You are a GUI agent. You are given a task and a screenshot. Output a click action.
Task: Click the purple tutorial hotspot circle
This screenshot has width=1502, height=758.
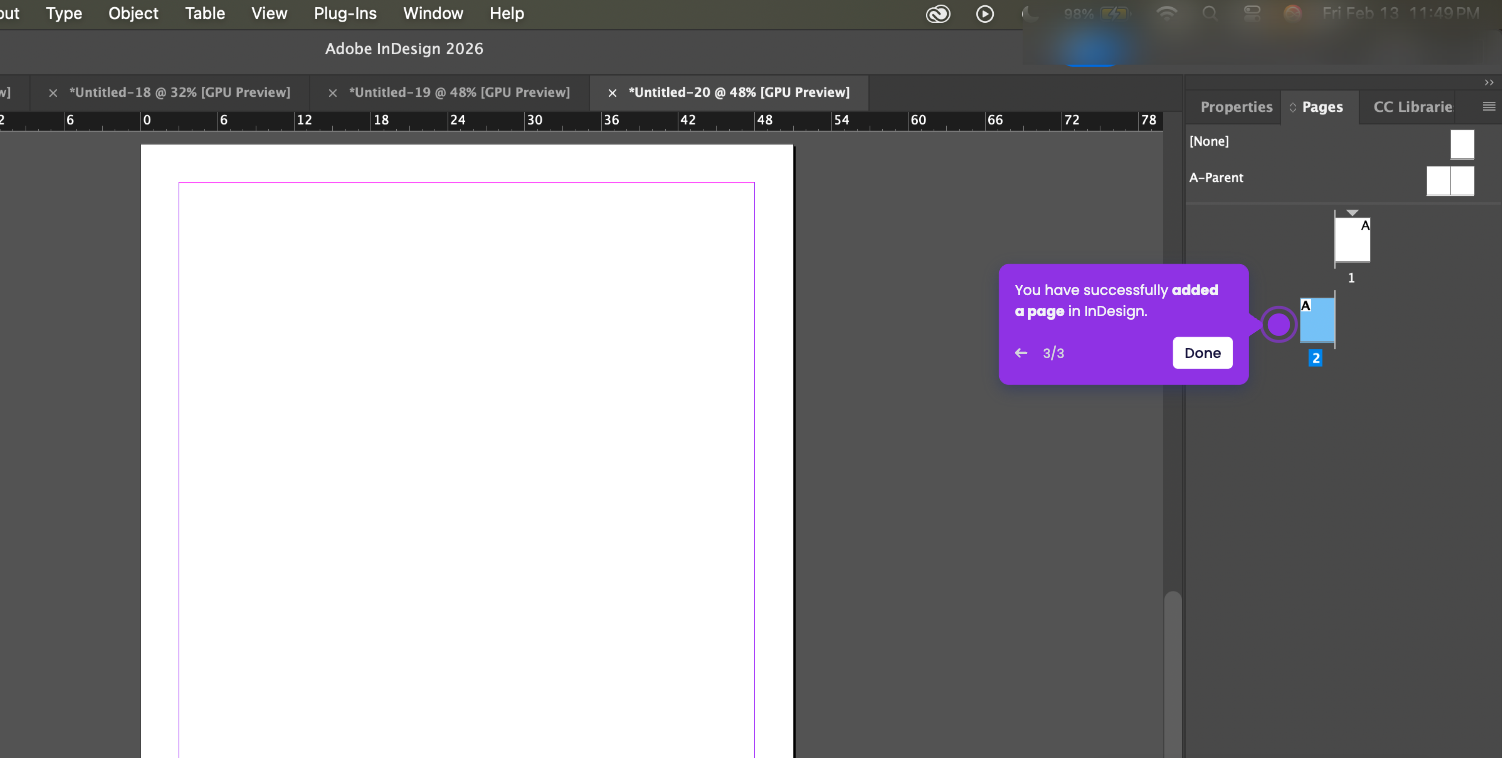(x=1278, y=324)
